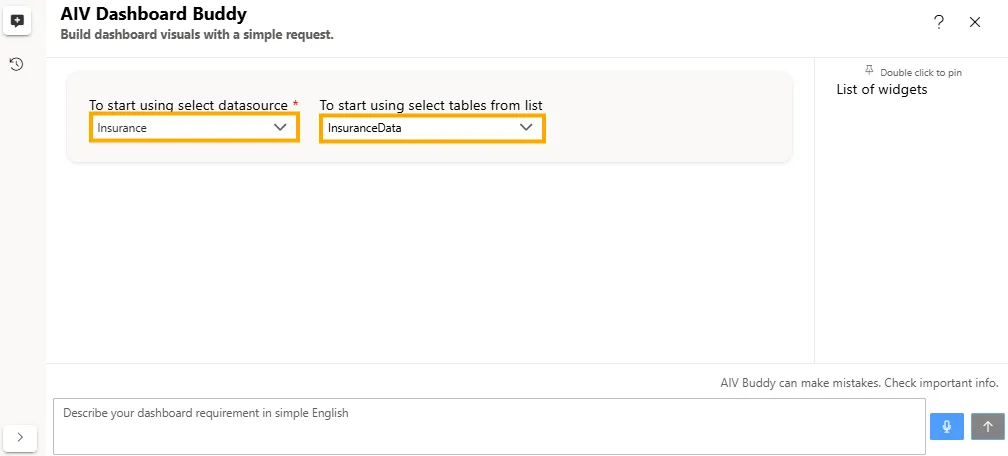Click the select tables from list label
The image size is (1008, 456).
(431, 105)
